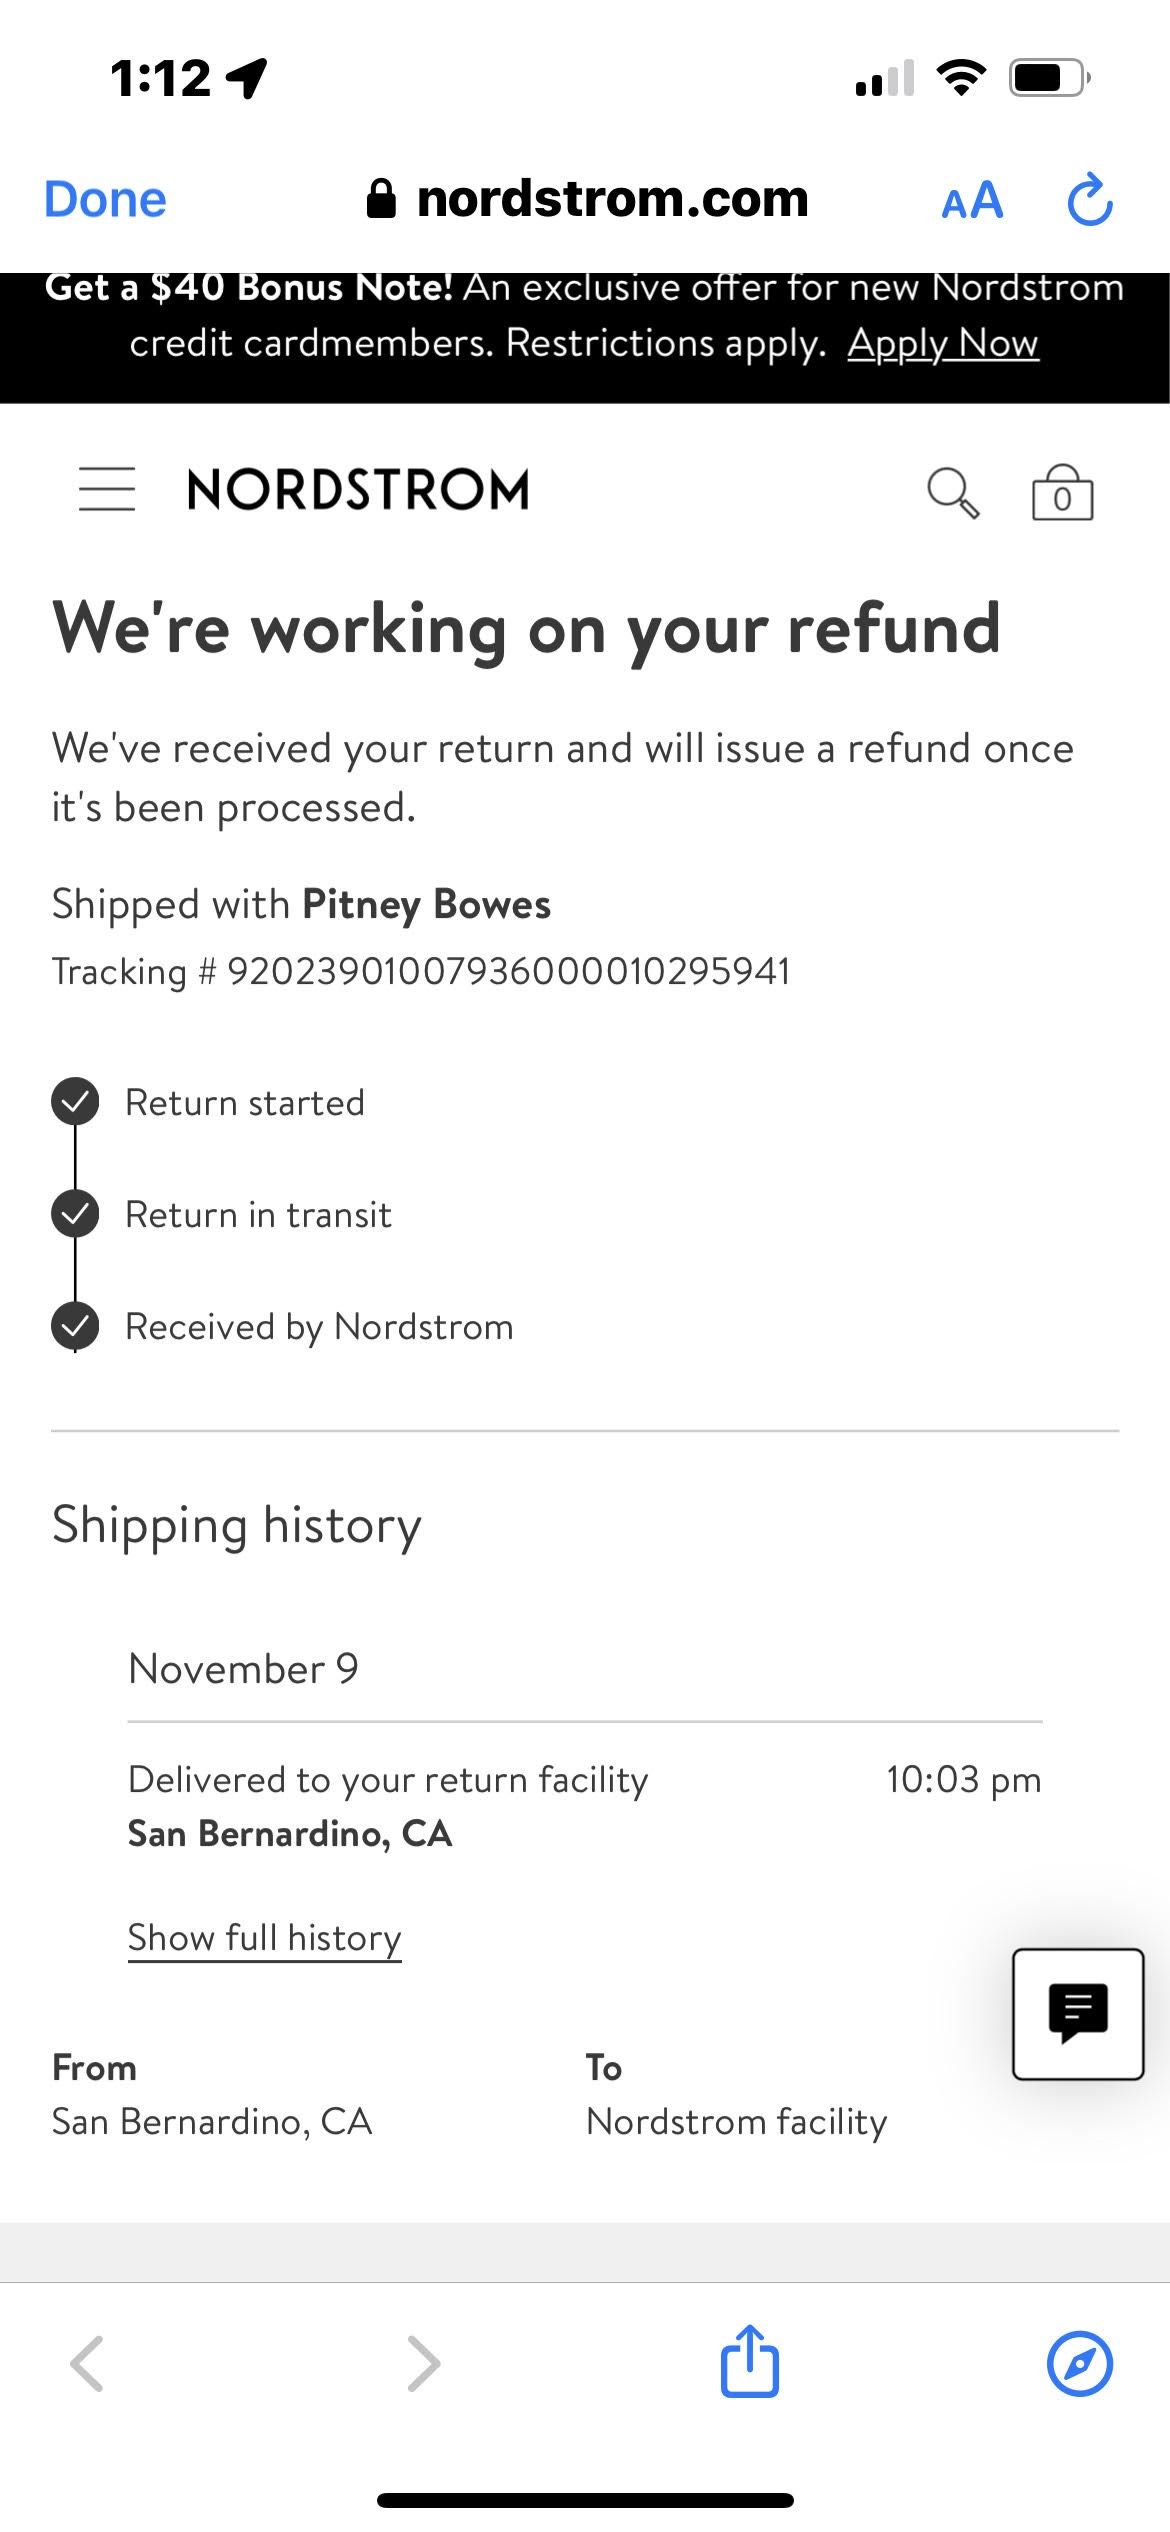Image resolution: width=1170 pixels, height=2532 pixels.
Task: Tap the November 9 delivery entry
Action: point(388,1806)
